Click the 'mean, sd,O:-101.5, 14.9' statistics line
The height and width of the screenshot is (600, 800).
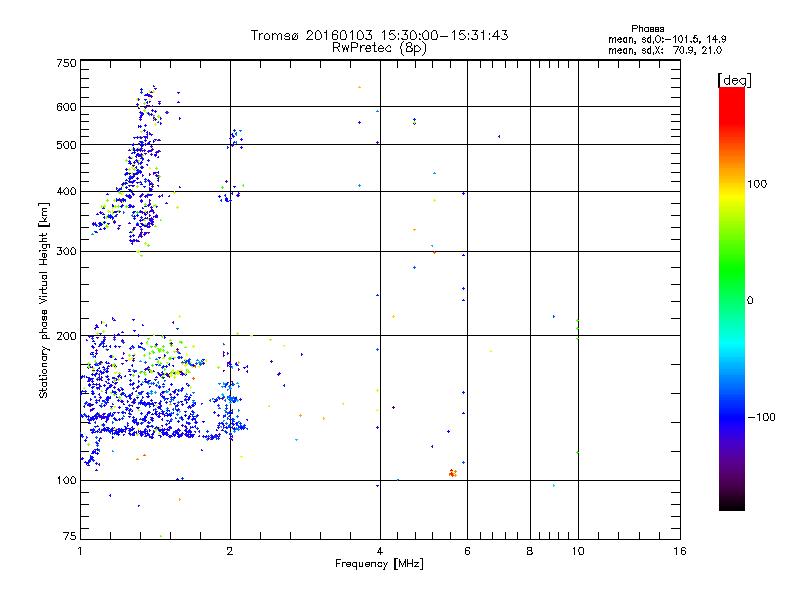click(x=667, y=39)
